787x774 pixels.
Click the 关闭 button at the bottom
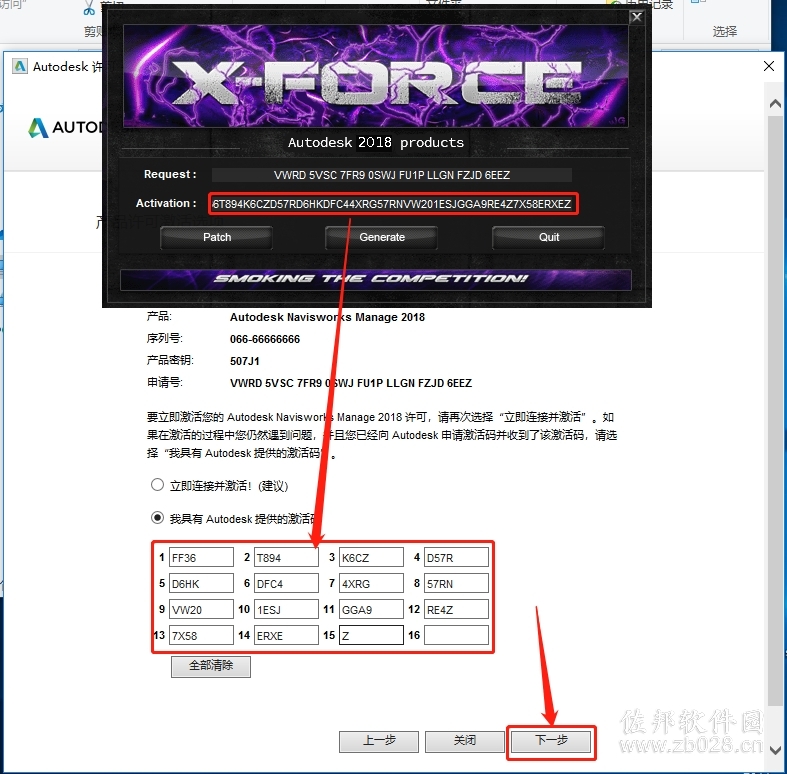point(465,741)
